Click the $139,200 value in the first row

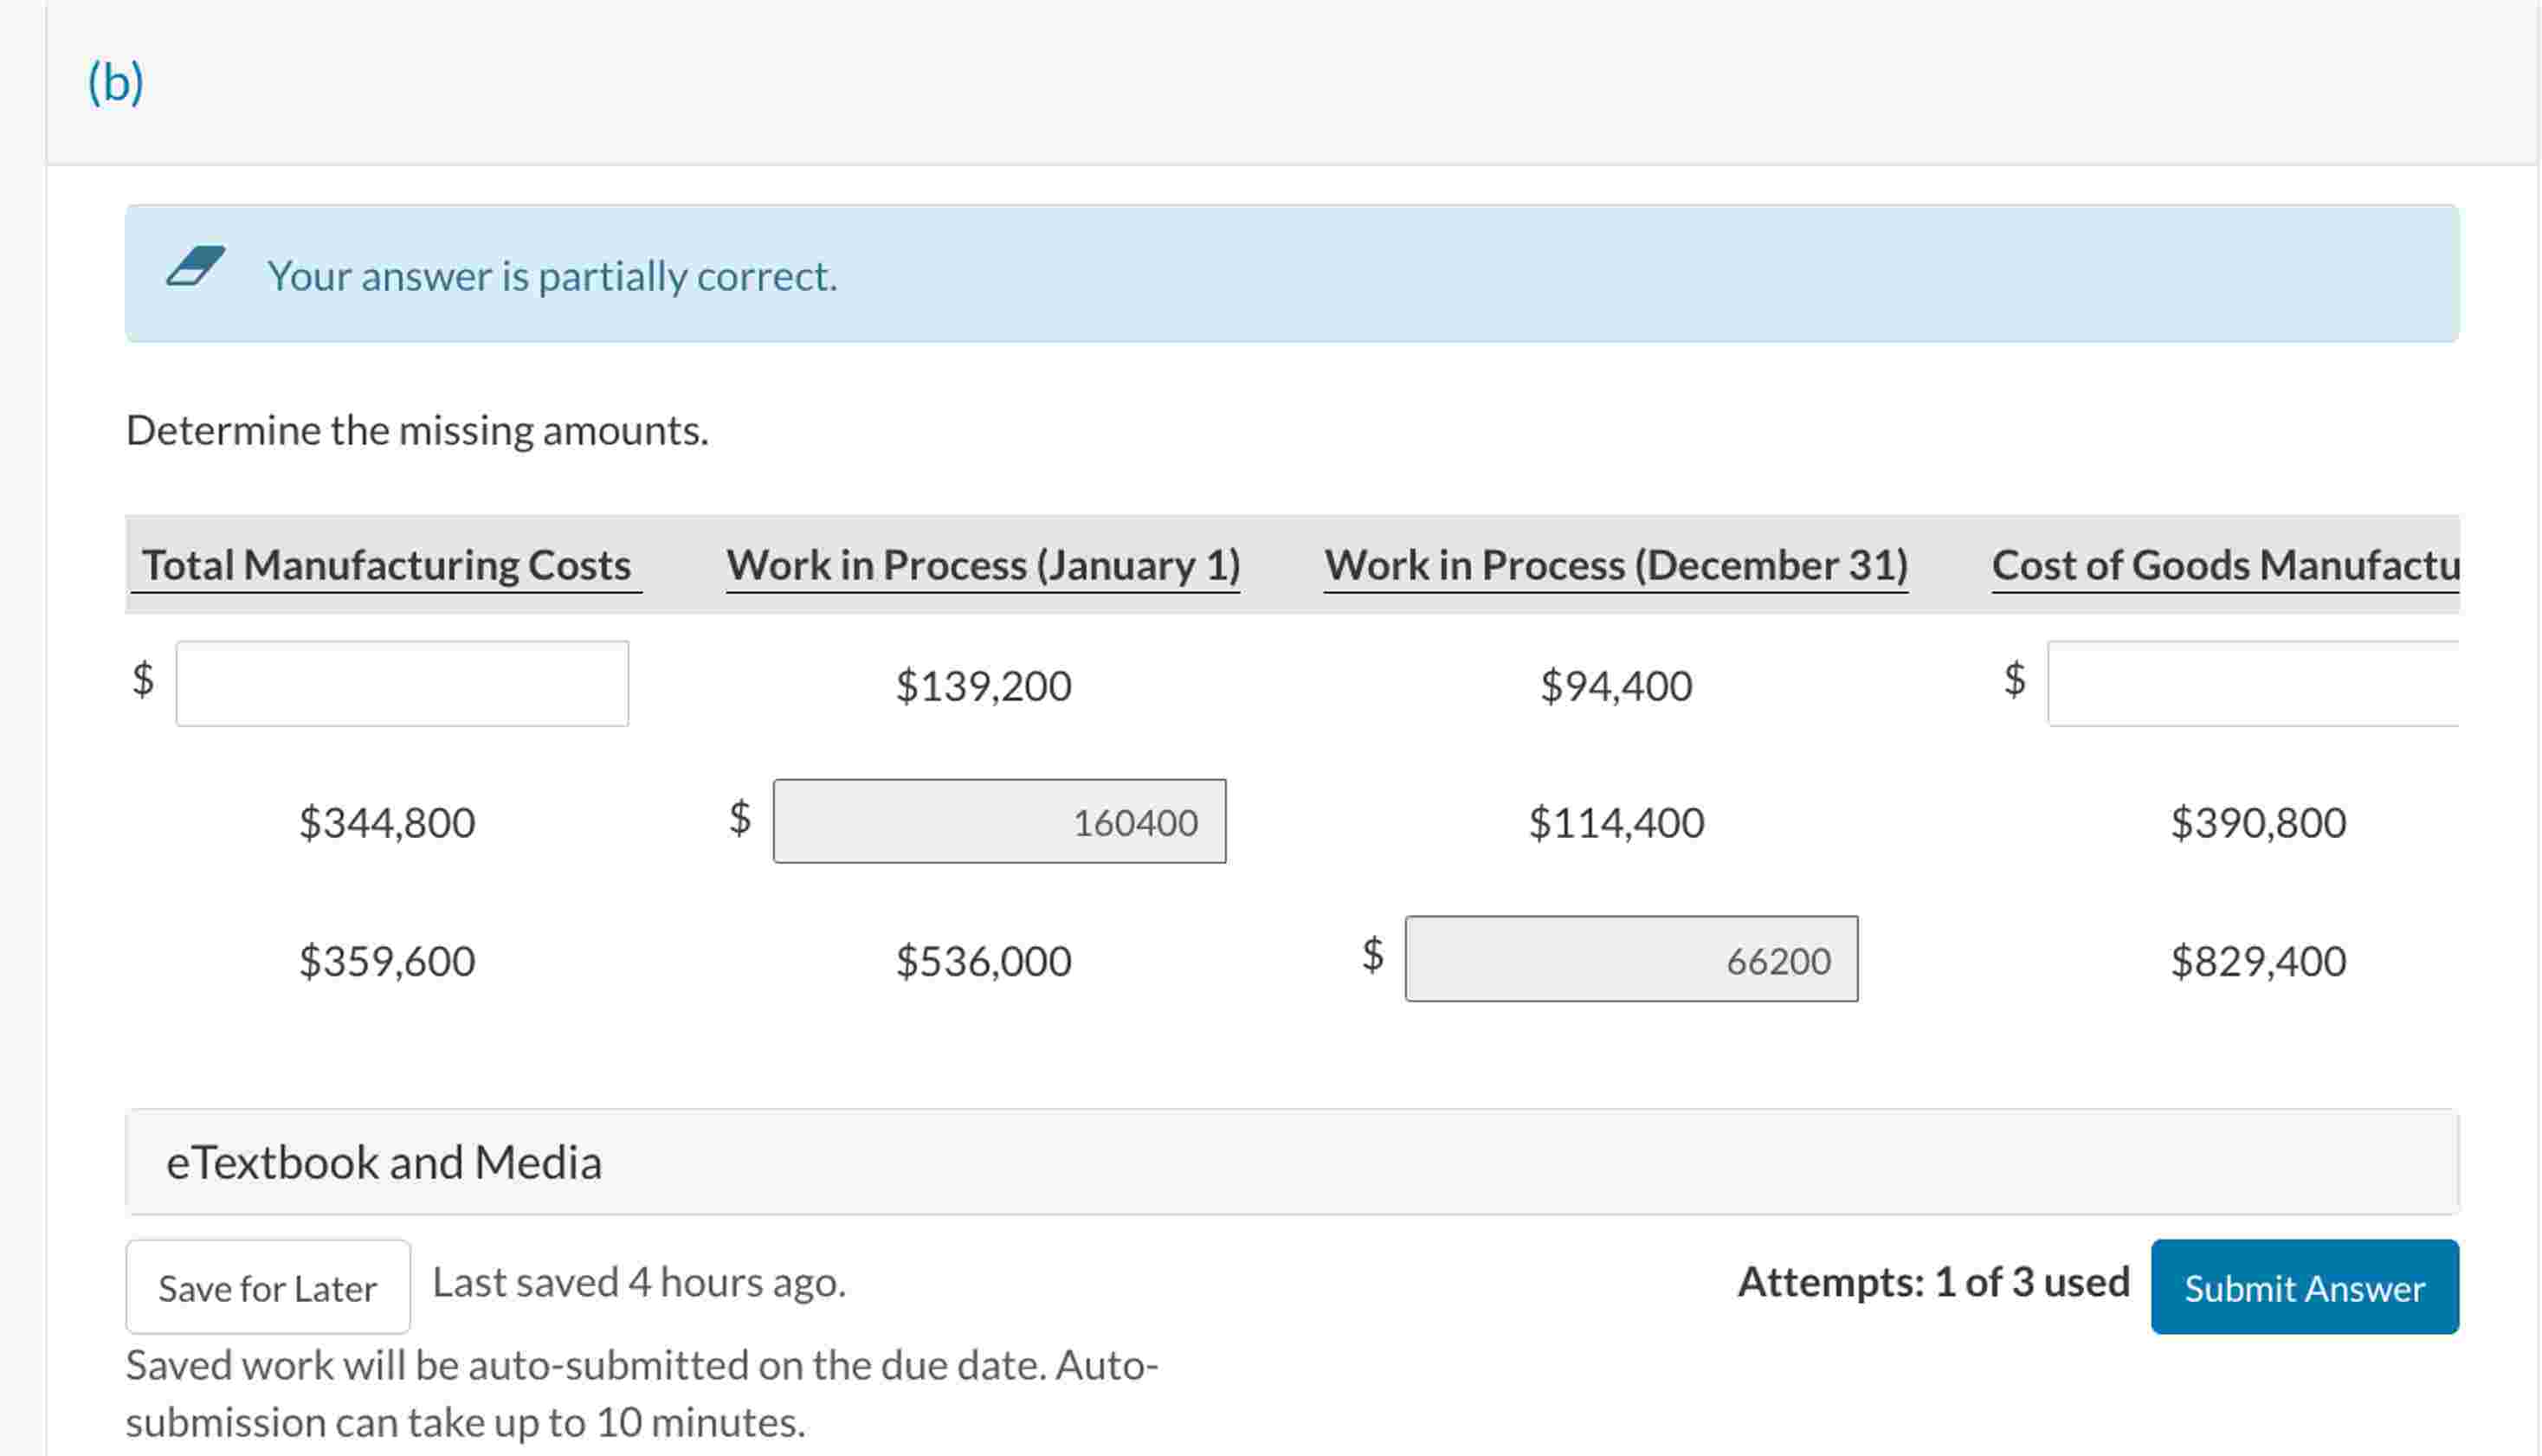point(983,686)
